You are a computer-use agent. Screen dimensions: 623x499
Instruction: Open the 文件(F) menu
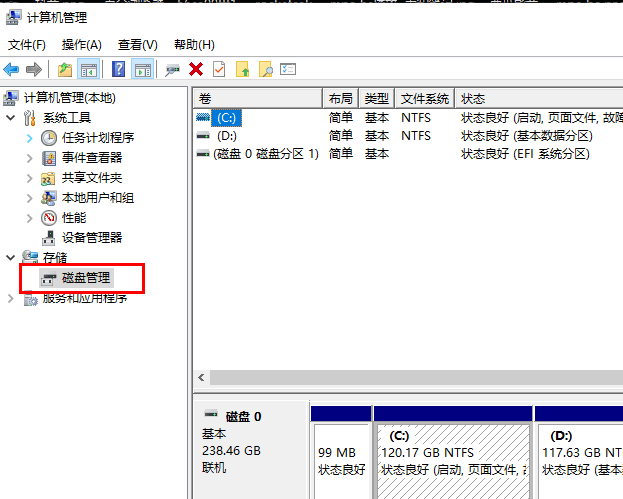27,44
